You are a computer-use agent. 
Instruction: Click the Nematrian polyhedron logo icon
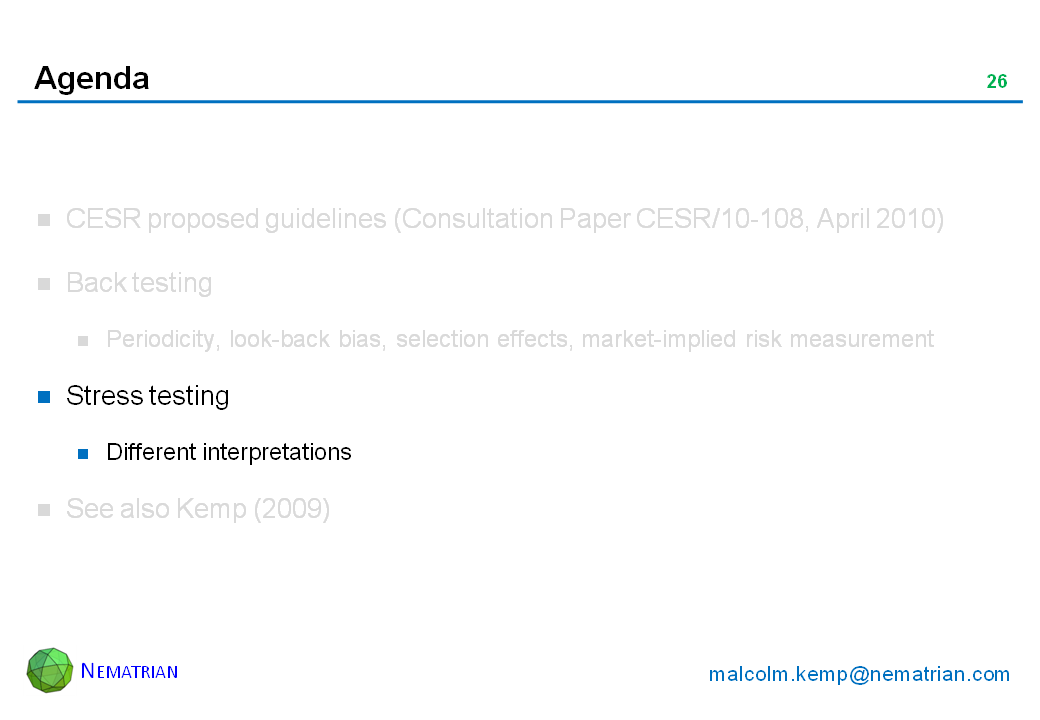(x=50, y=669)
